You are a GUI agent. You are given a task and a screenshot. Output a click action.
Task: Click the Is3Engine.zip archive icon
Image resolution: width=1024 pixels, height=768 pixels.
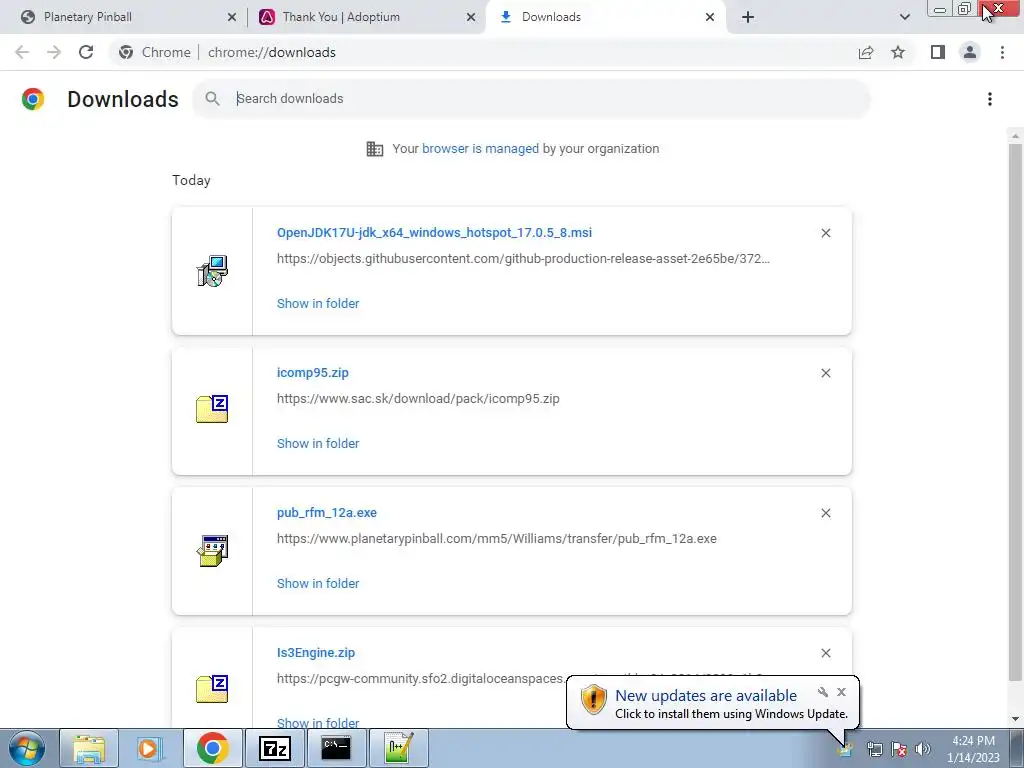click(x=212, y=689)
